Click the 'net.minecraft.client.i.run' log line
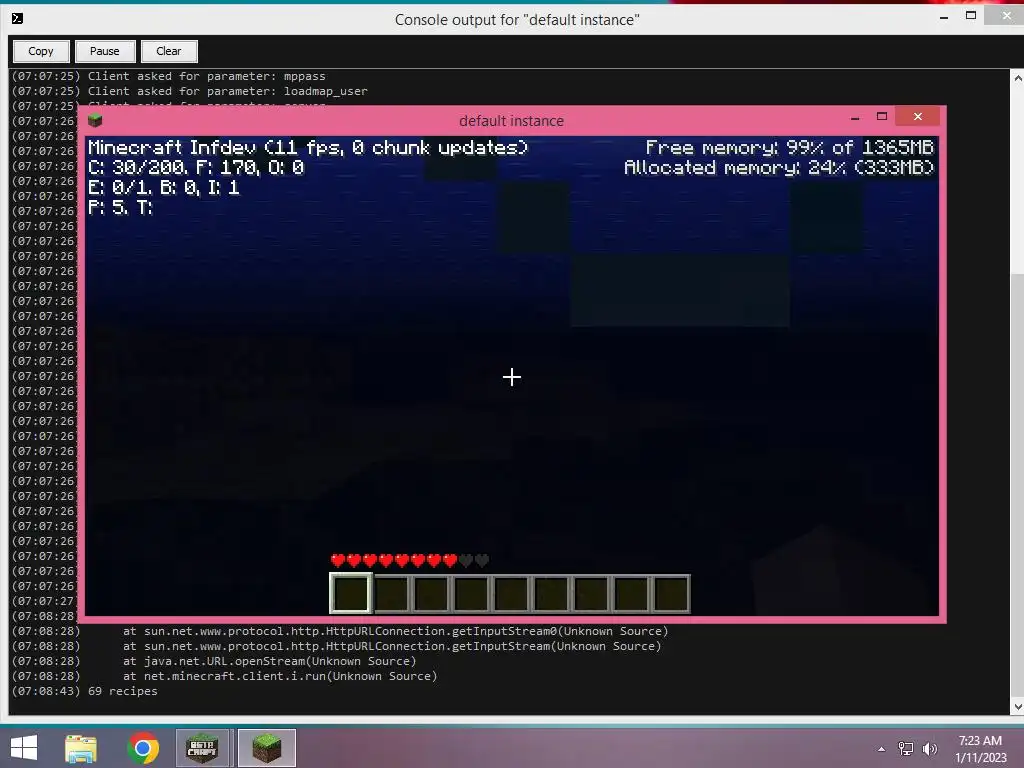Image resolution: width=1024 pixels, height=768 pixels. coord(225,676)
